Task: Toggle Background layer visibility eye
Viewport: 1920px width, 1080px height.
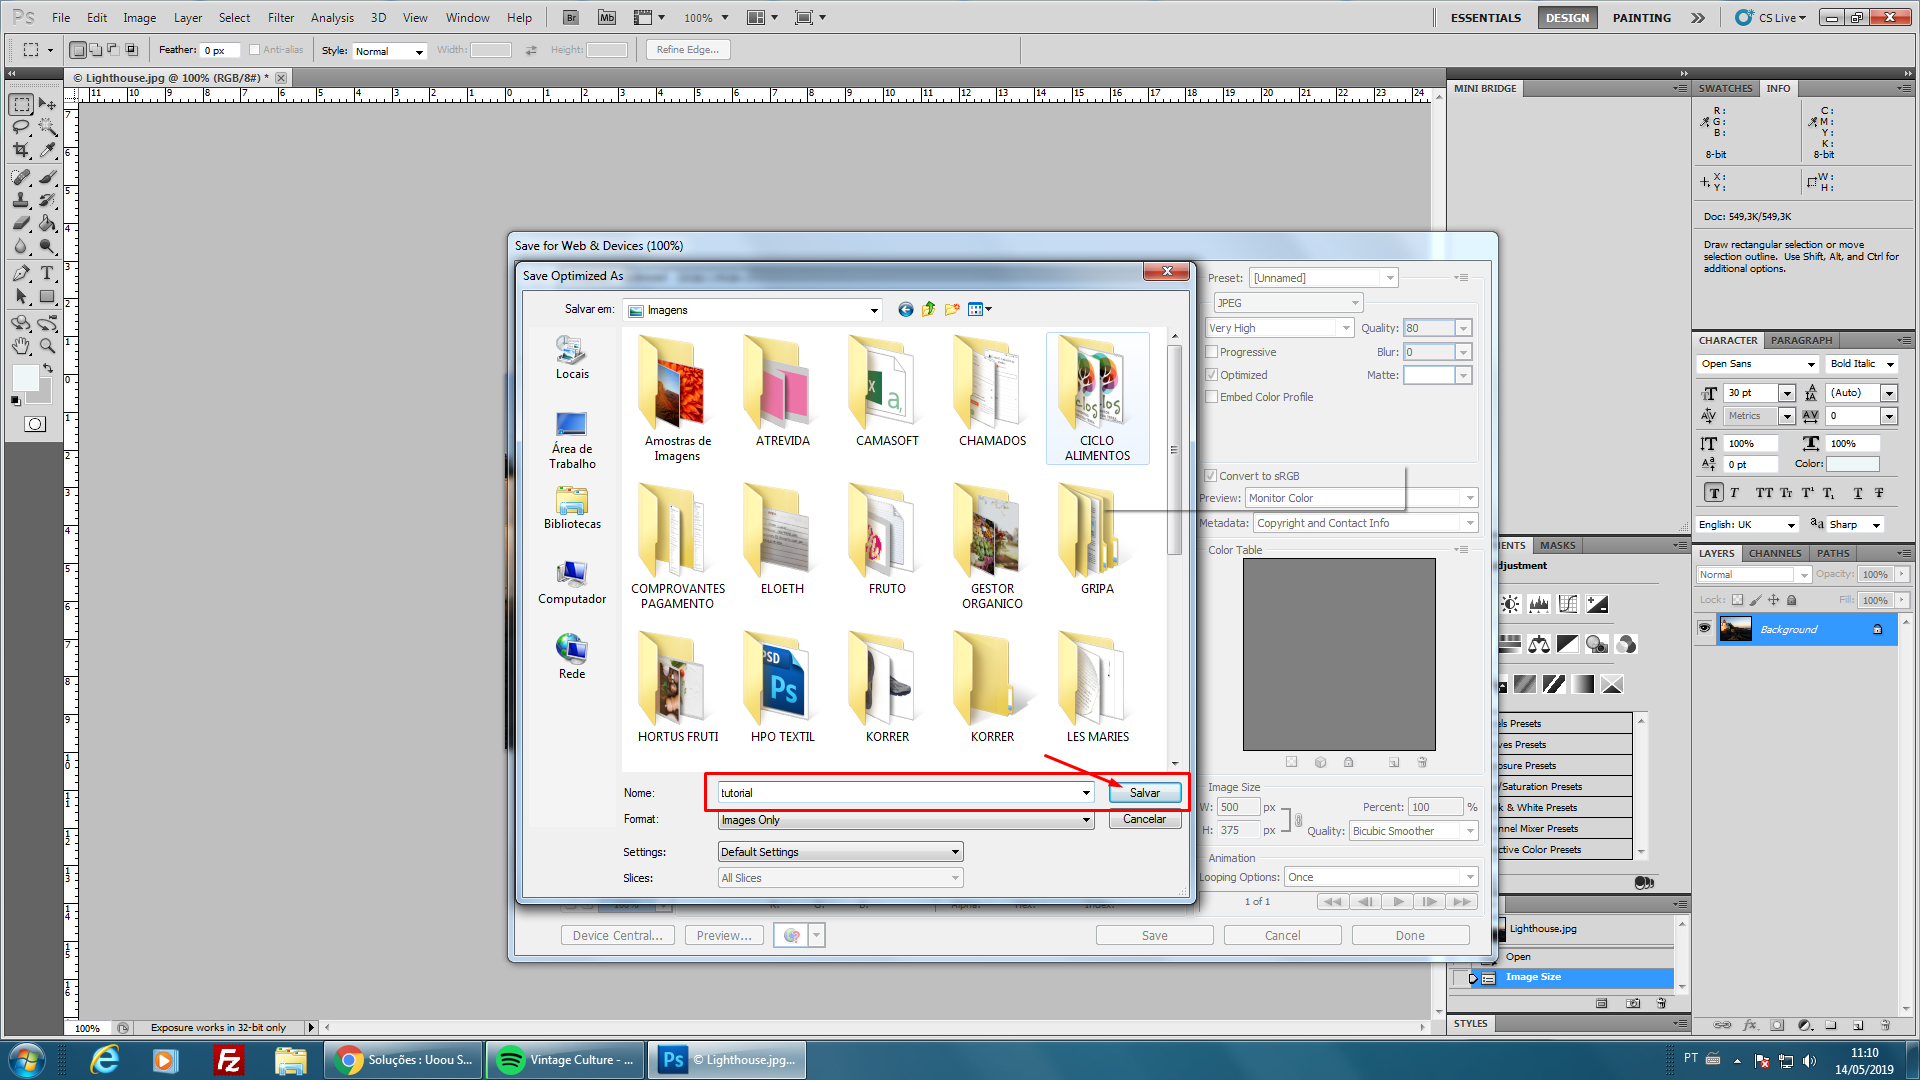Action: point(1705,629)
